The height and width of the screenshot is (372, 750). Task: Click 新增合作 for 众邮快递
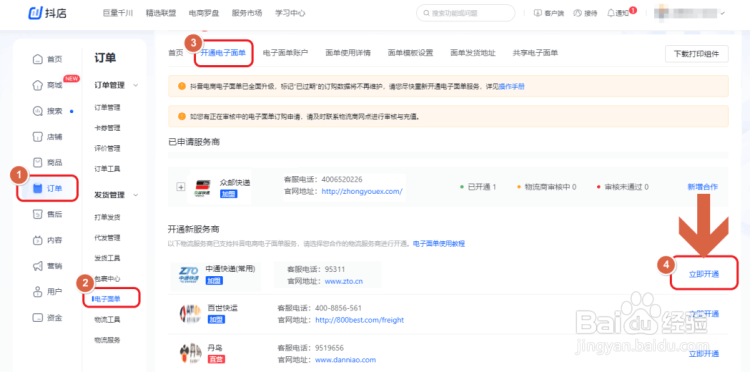pos(703,187)
